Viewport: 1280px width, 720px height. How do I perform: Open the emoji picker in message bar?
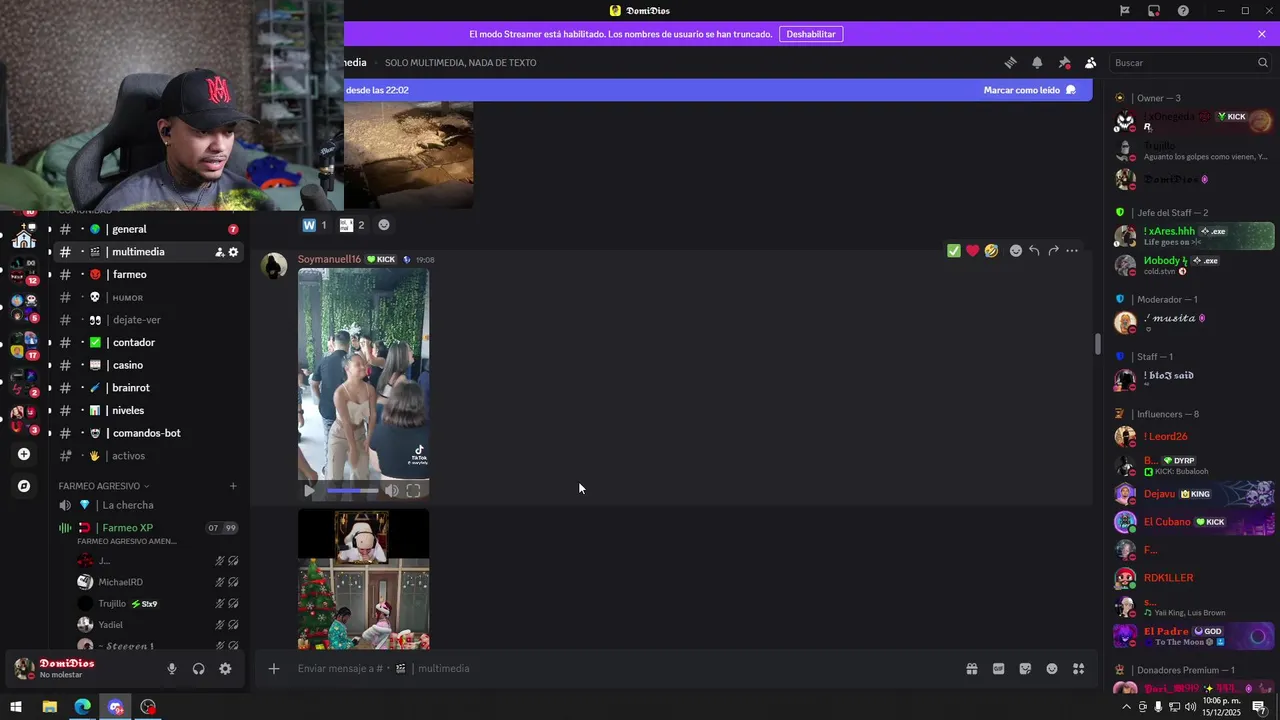pos(1052,669)
